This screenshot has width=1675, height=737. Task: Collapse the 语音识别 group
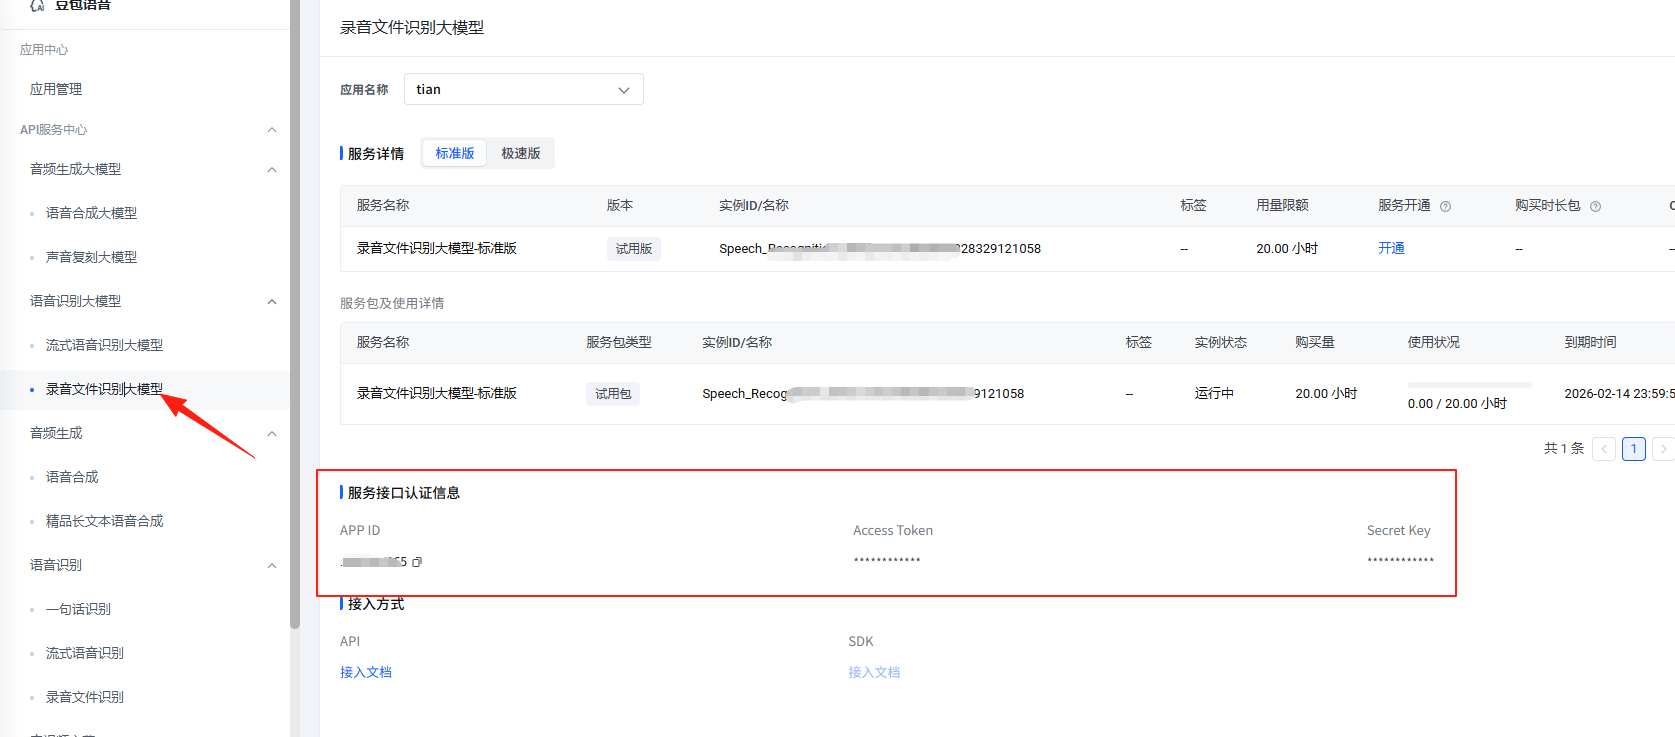pyautogui.click(x=272, y=566)
